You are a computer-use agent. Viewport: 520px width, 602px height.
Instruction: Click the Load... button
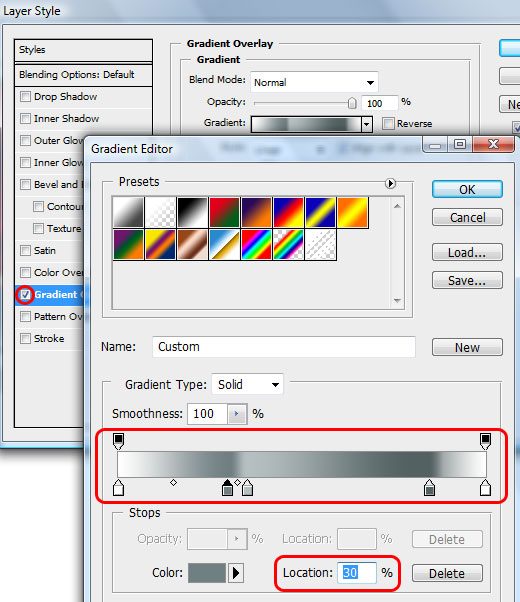pyautogui.click(x=467, y=252)
